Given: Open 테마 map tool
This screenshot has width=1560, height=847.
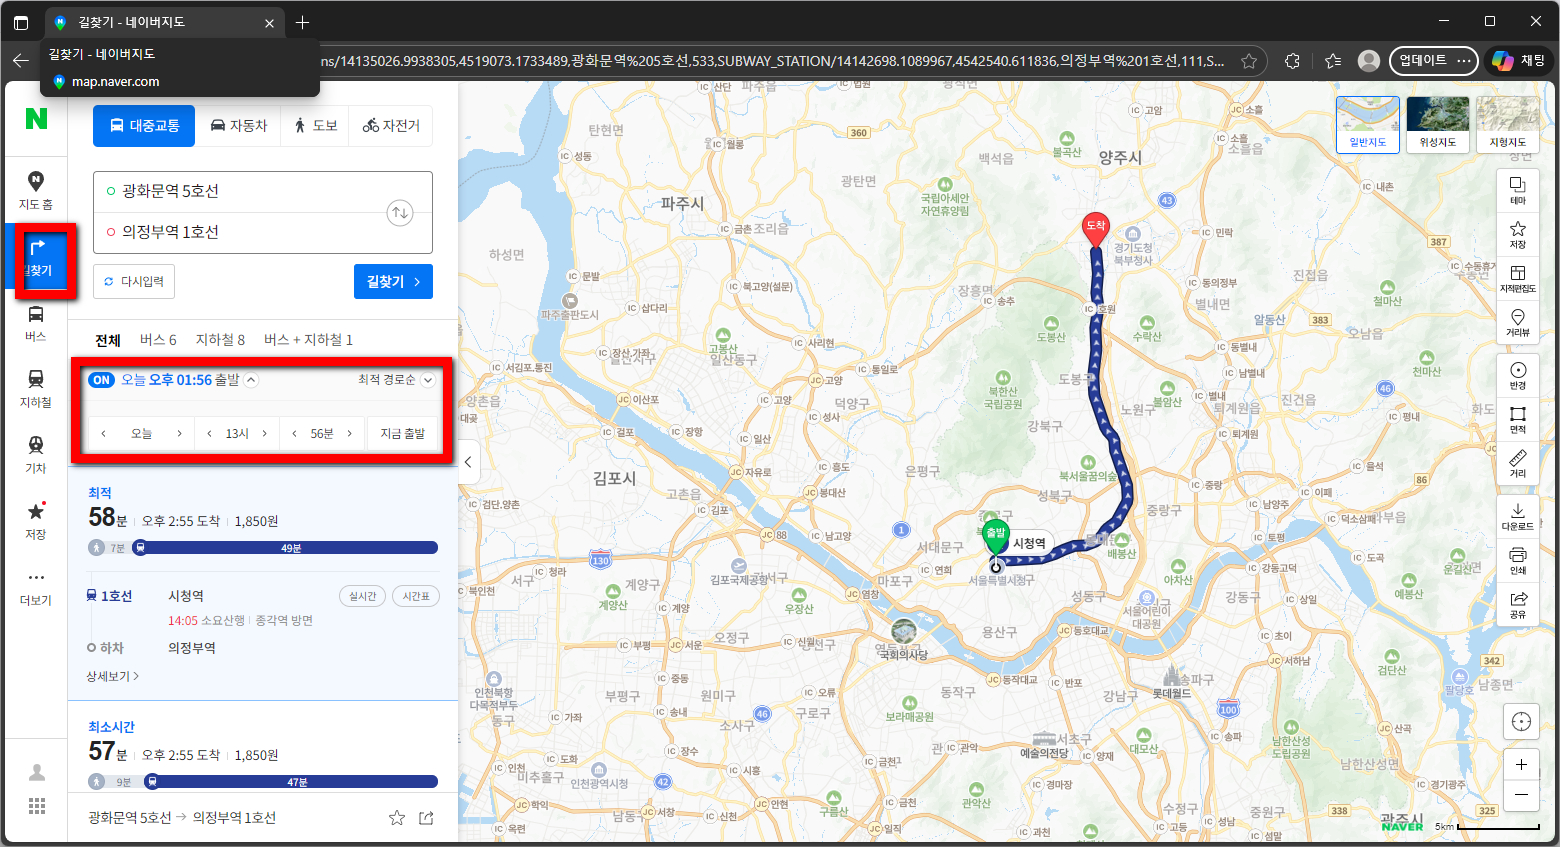Looking at the screenshot, I should pyautogui.click(x=1518, y=191).
